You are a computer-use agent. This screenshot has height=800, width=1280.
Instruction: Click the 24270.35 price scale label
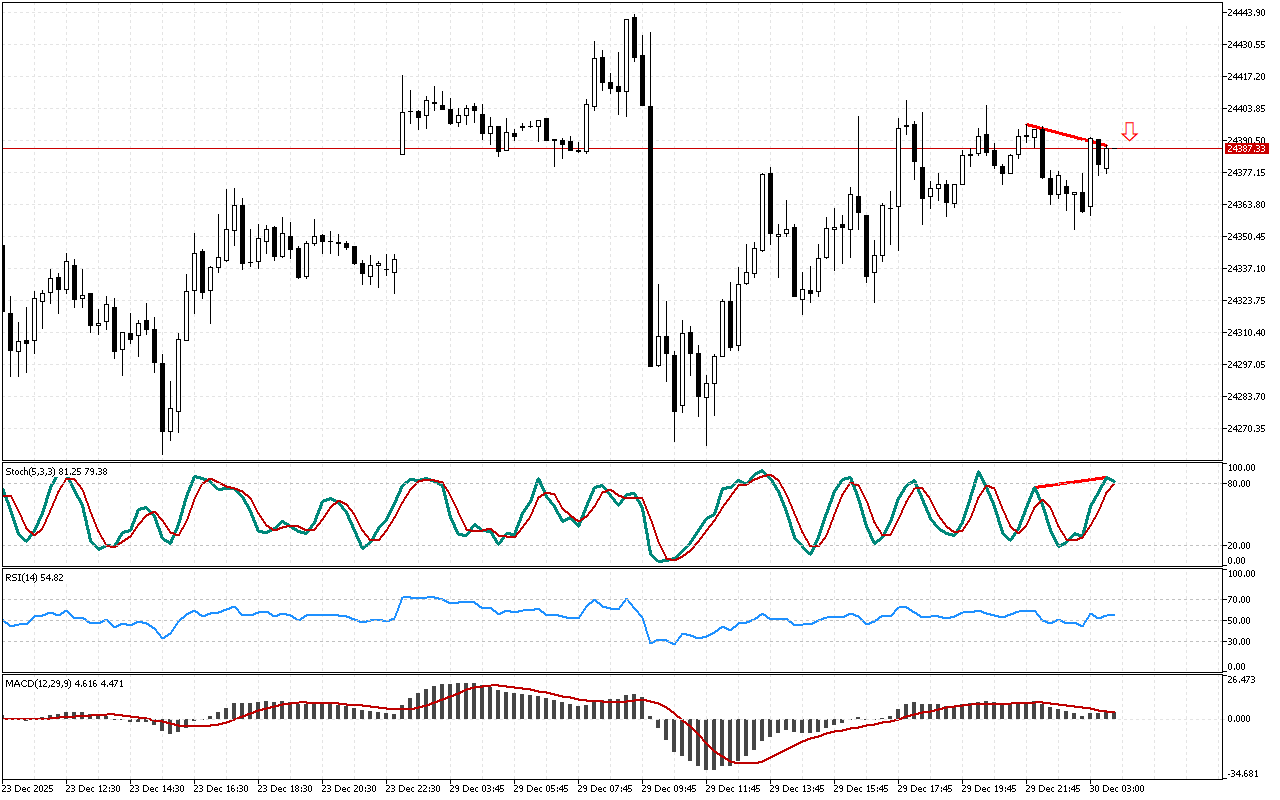1246,429
